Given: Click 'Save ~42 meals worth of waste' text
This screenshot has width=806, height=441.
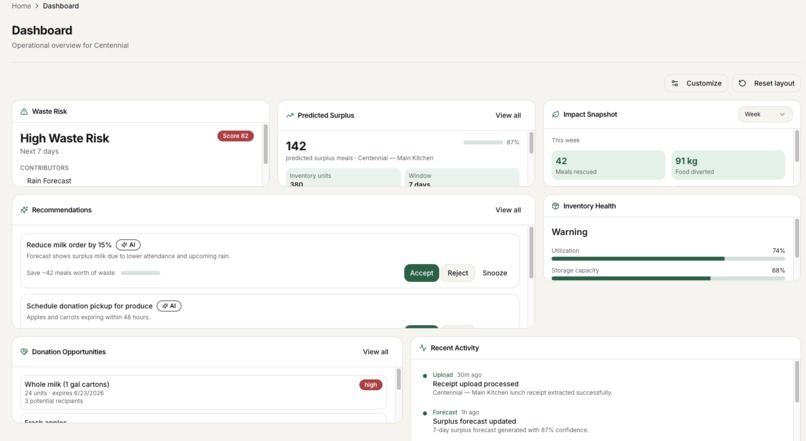Looking at the screenshot, I should pyautogui.click(x=70, y=273).
